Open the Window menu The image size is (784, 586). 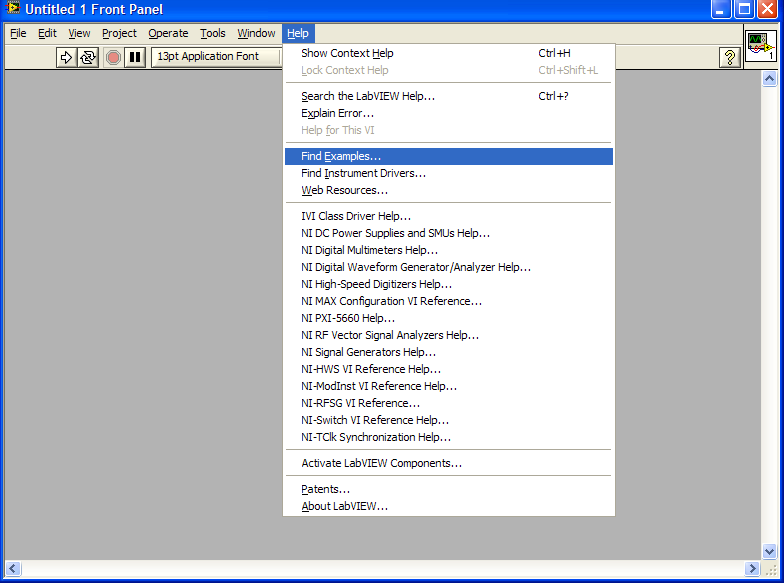(256, 34)
